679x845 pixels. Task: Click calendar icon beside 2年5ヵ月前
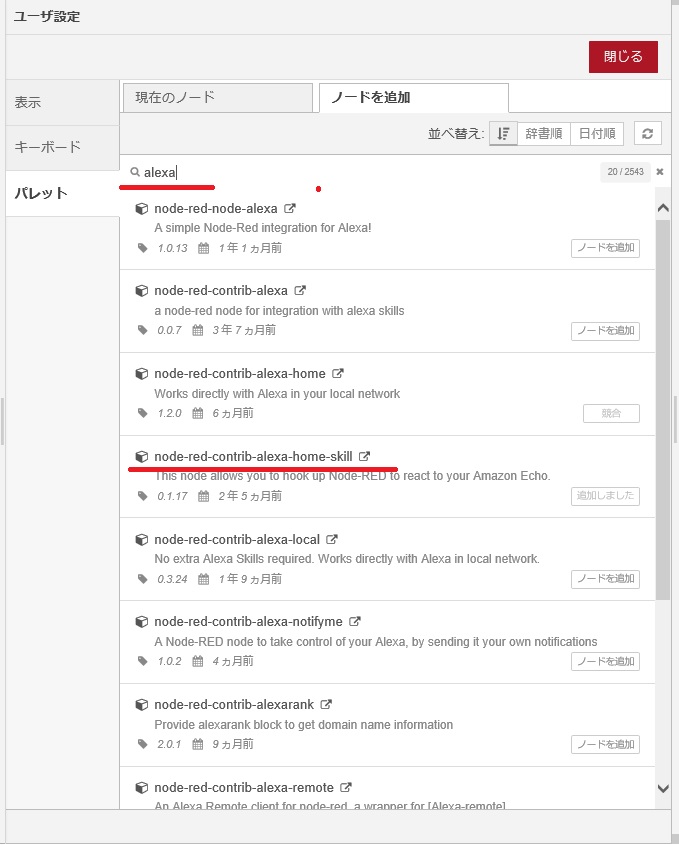tap(203, 496)
